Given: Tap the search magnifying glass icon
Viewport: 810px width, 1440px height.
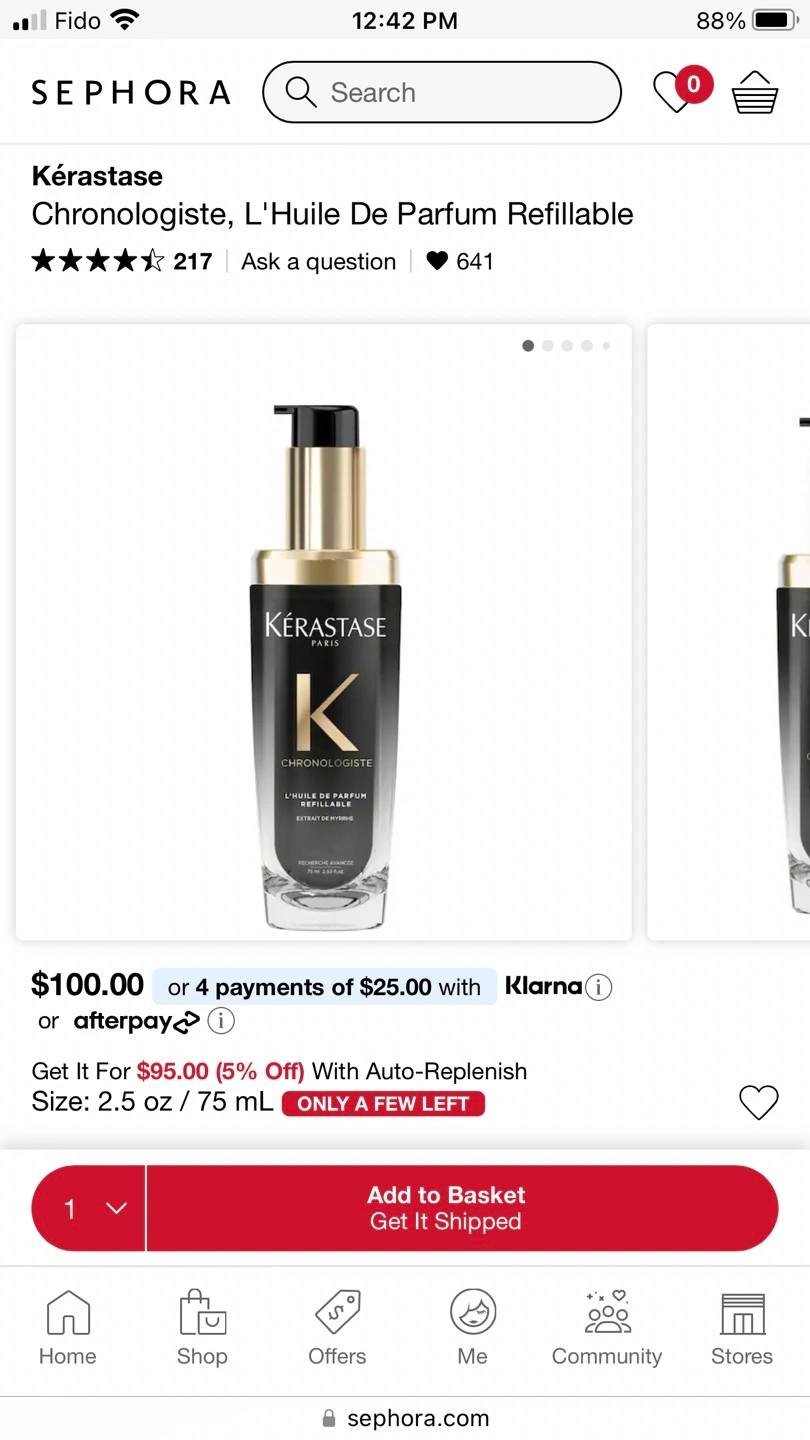Looking at the screenshot, I should click(300, 92).
